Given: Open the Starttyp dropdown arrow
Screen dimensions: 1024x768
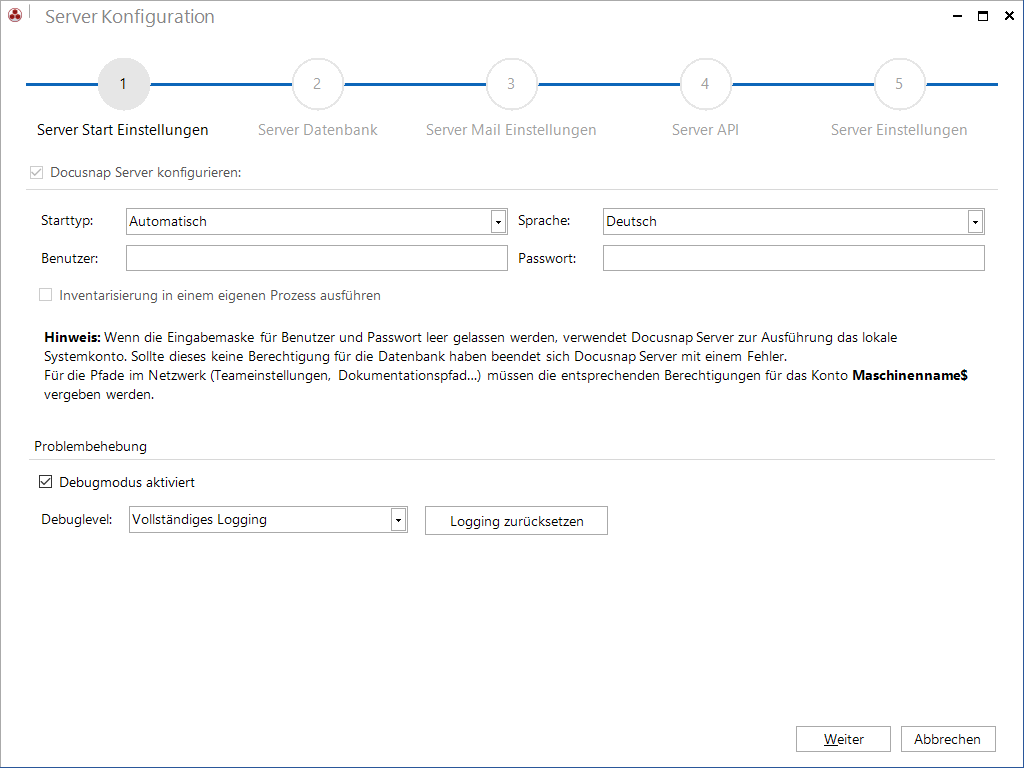Looking at the screenshot, I should point(498,221).
